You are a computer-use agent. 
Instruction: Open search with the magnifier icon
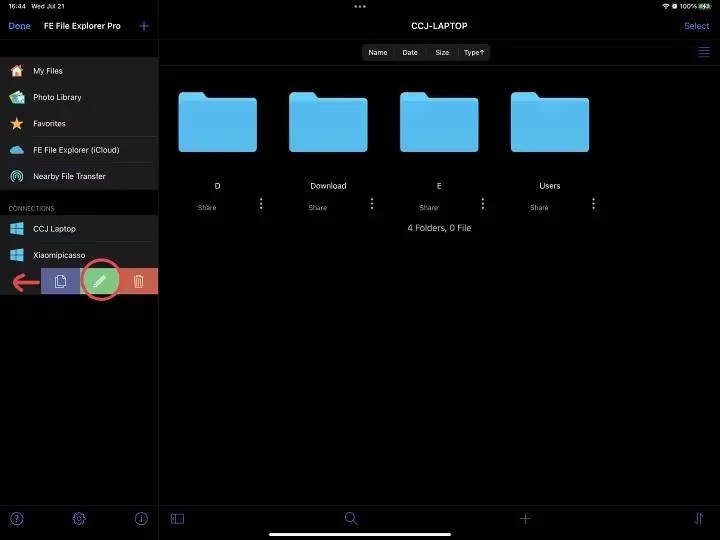pyautogui.click(x=351, y=518)
